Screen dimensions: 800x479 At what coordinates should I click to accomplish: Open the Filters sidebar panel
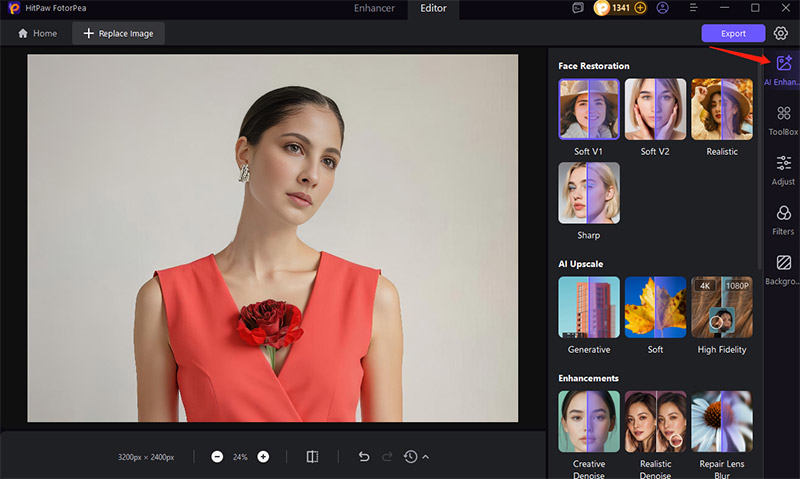point(783,213)
